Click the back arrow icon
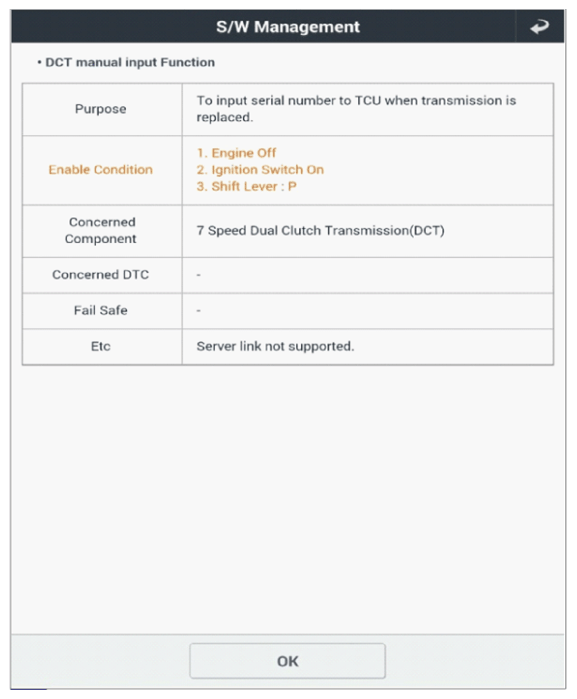 [540, 27]
